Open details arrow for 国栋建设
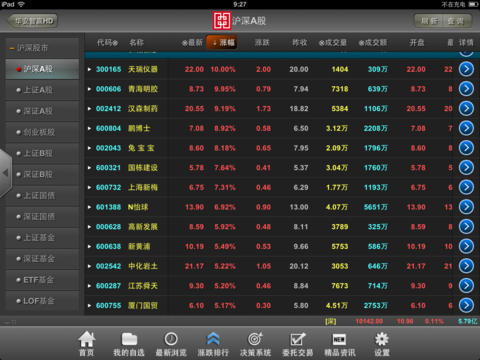 point(466,167)
